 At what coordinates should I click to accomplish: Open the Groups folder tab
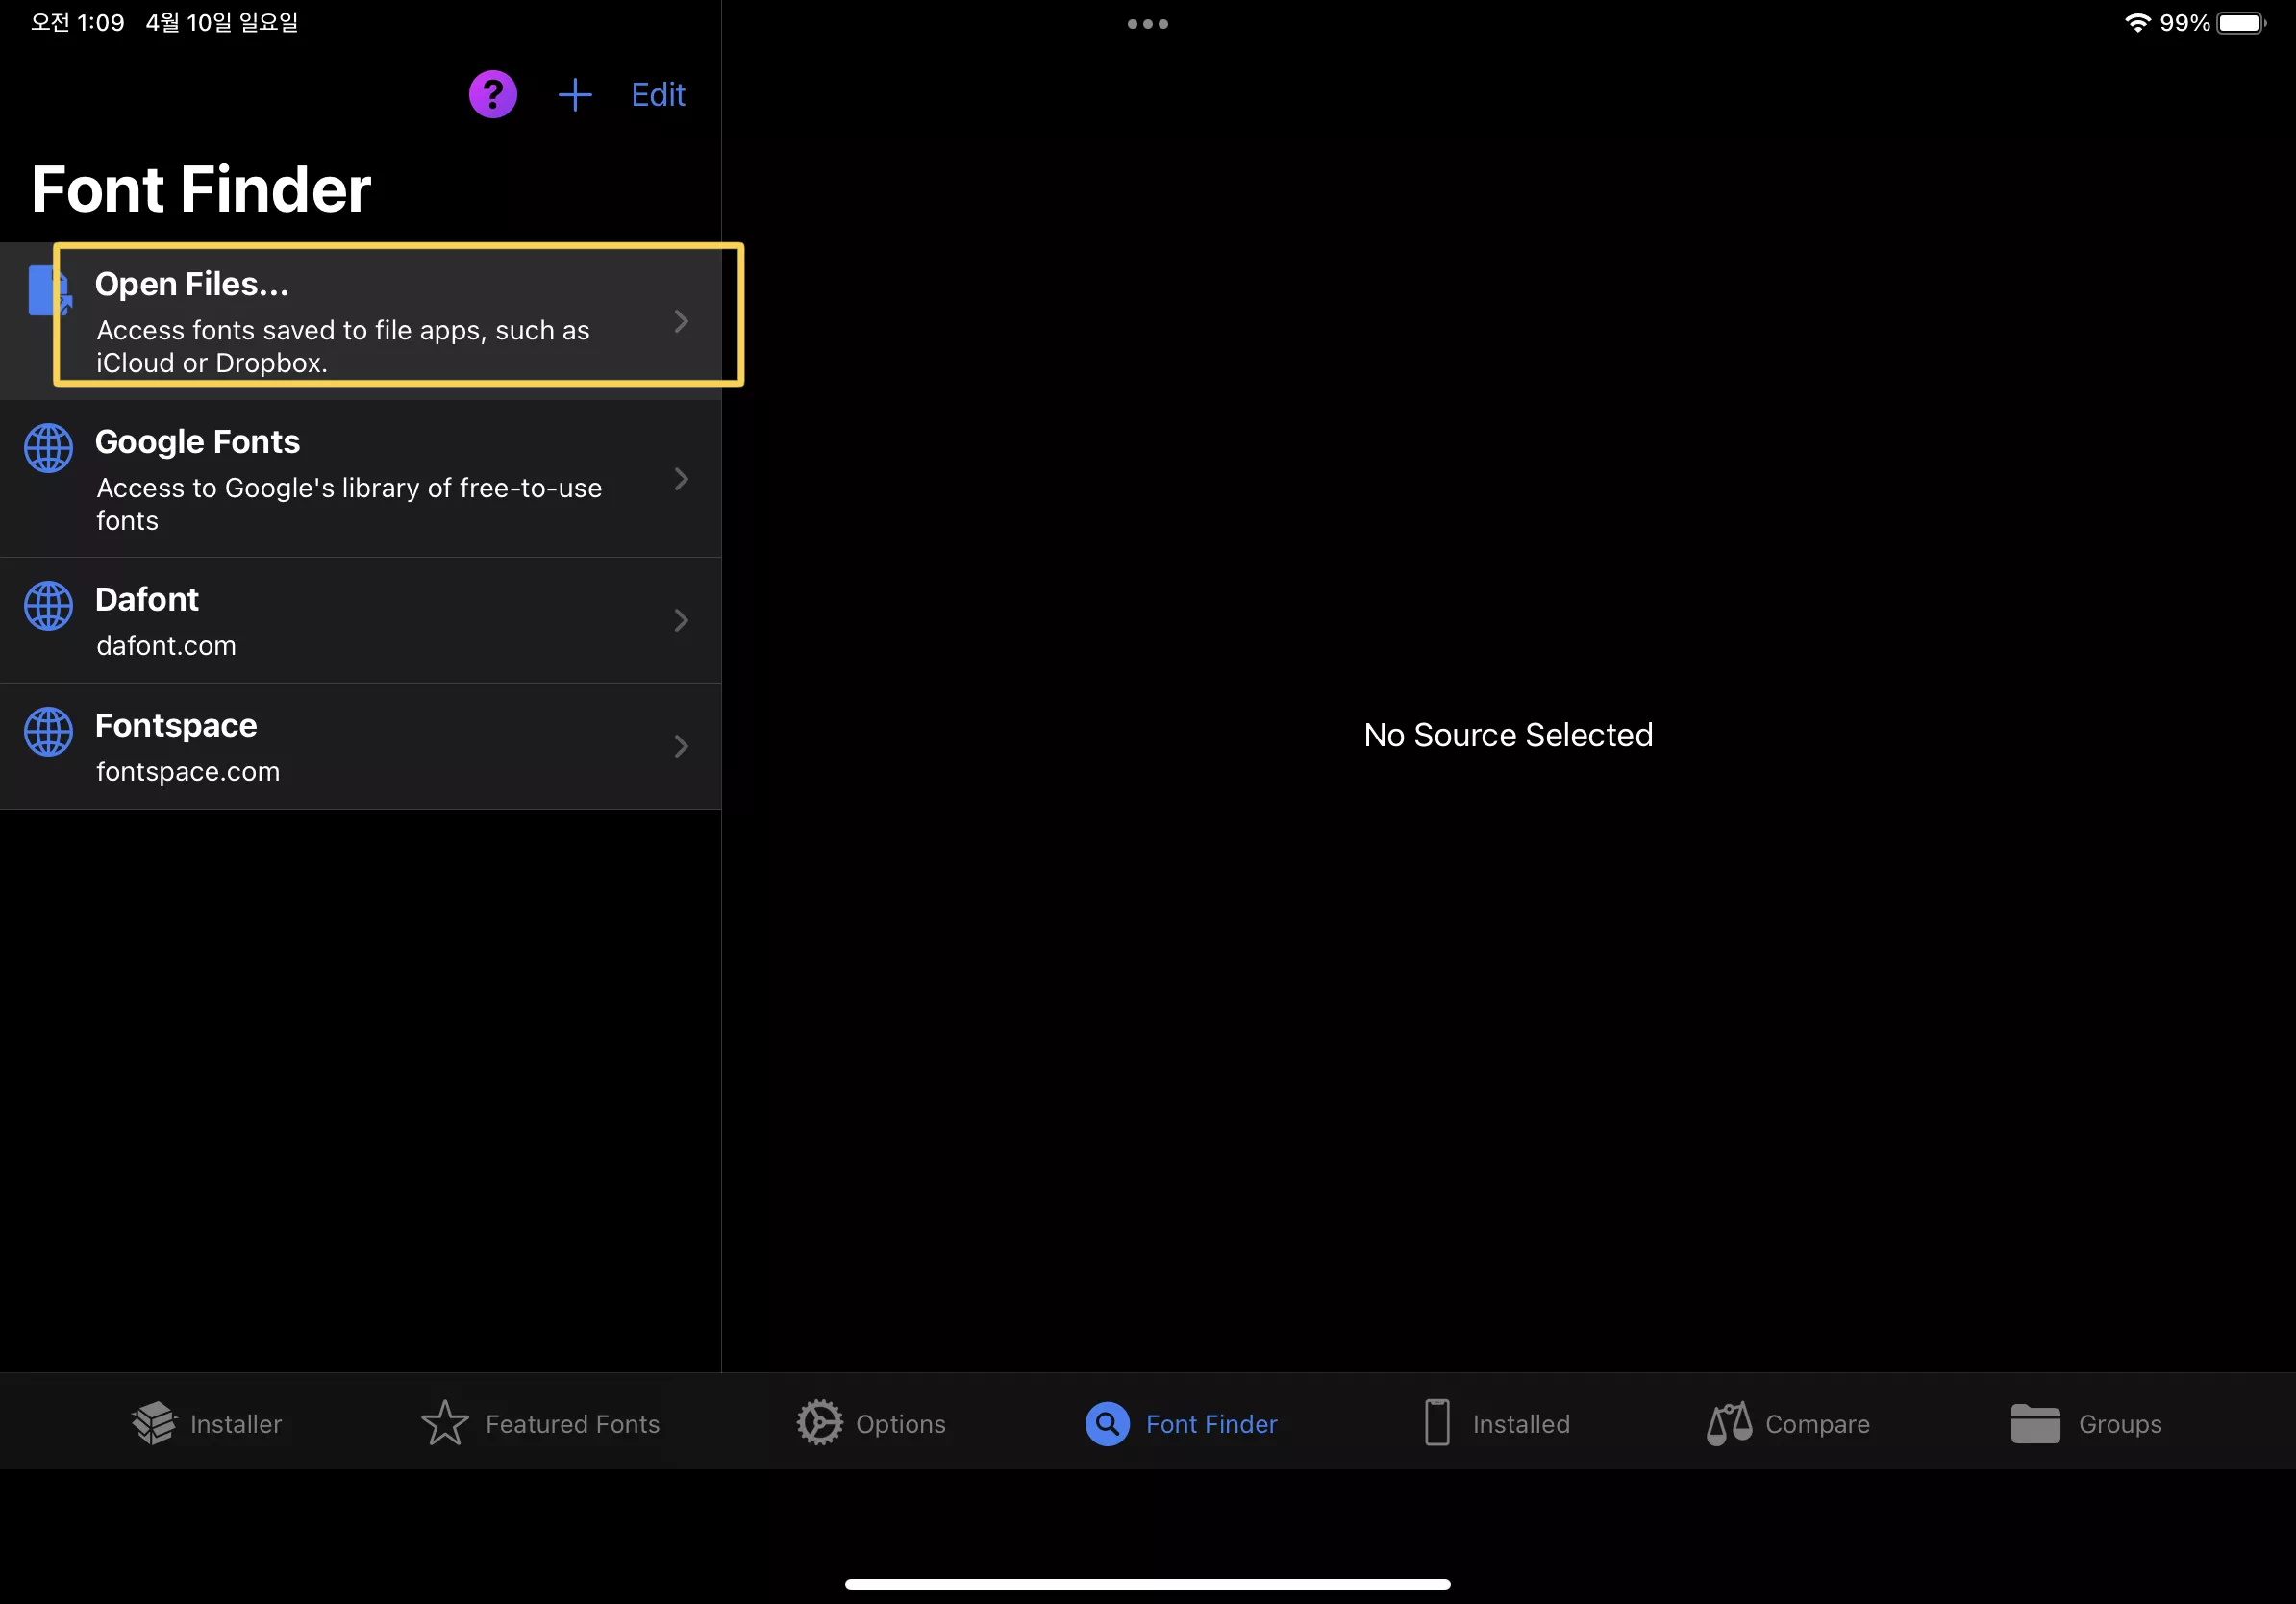(x=2086, y=1423)
